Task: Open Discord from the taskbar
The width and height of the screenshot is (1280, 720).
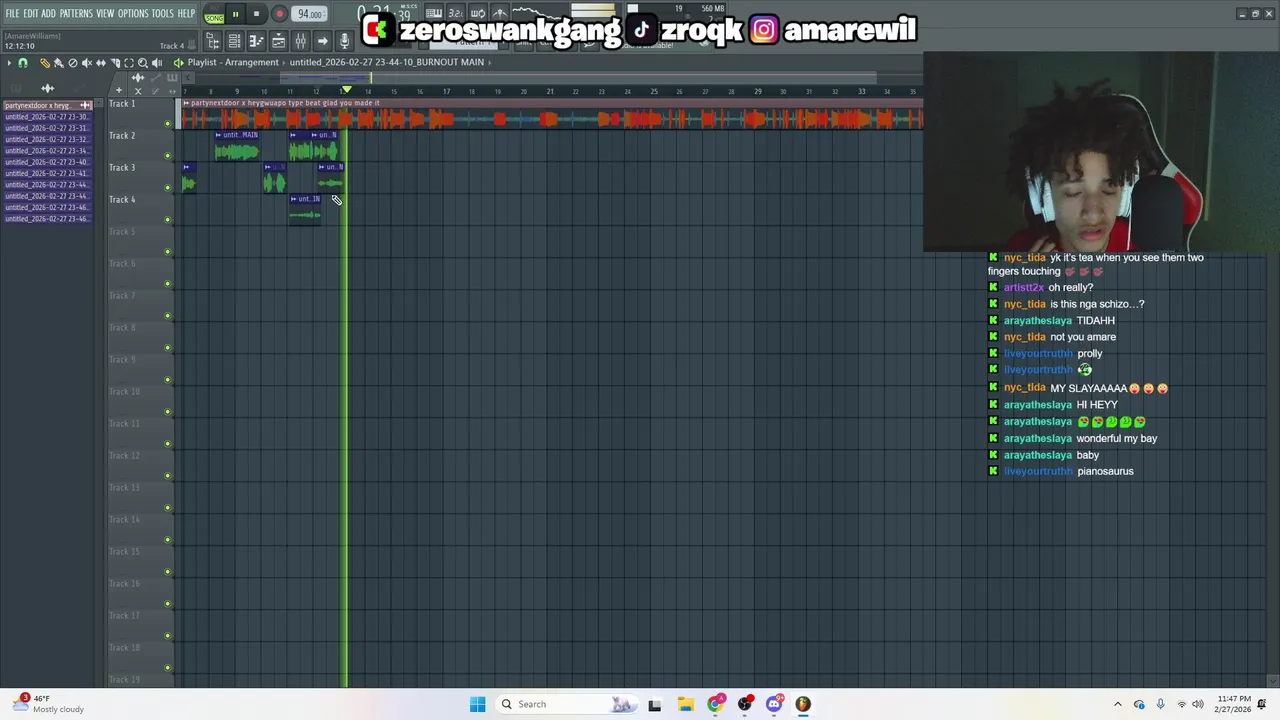Action: [x=774, y=704]
